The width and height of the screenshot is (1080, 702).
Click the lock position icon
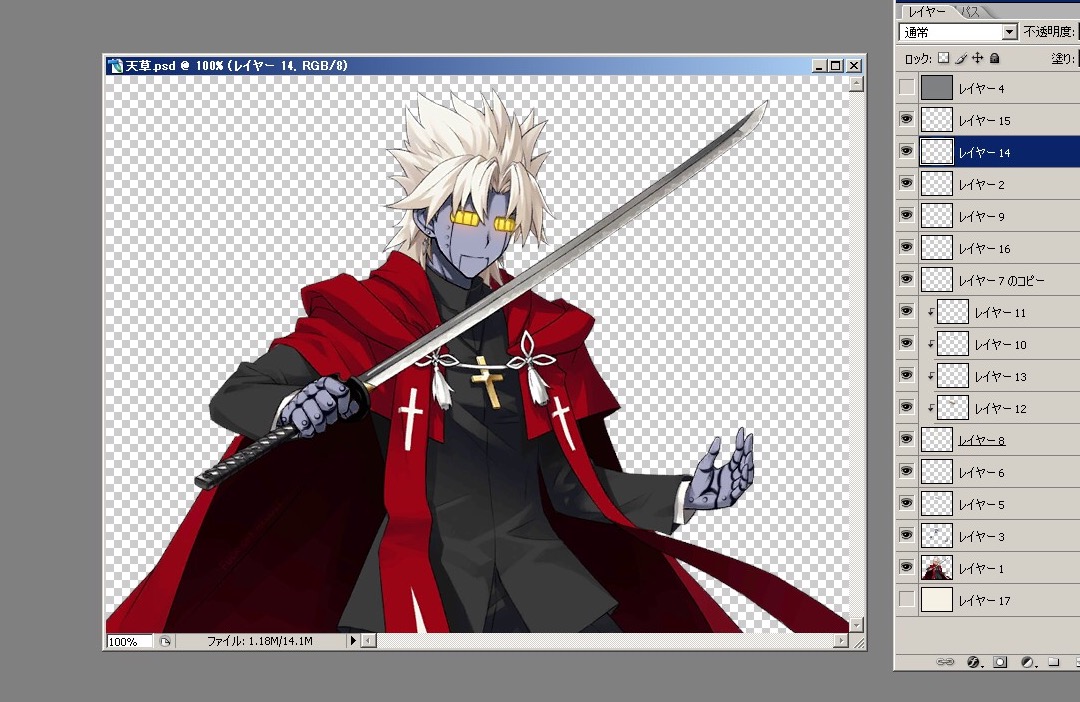pos(978,59)
